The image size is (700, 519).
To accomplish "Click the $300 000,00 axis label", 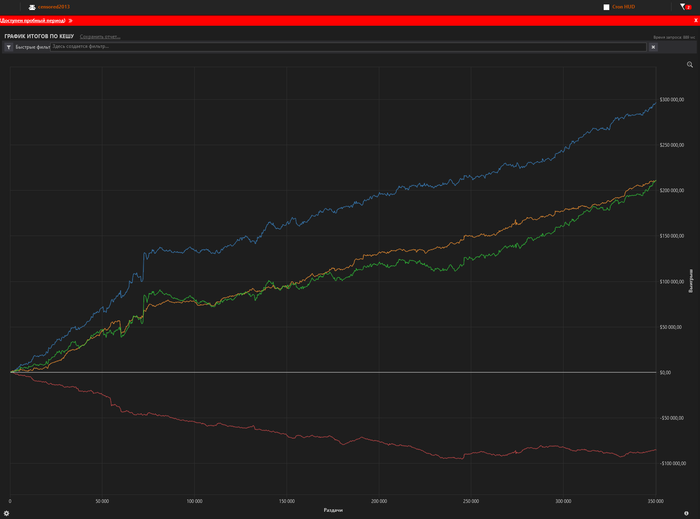I will point(671,100).
